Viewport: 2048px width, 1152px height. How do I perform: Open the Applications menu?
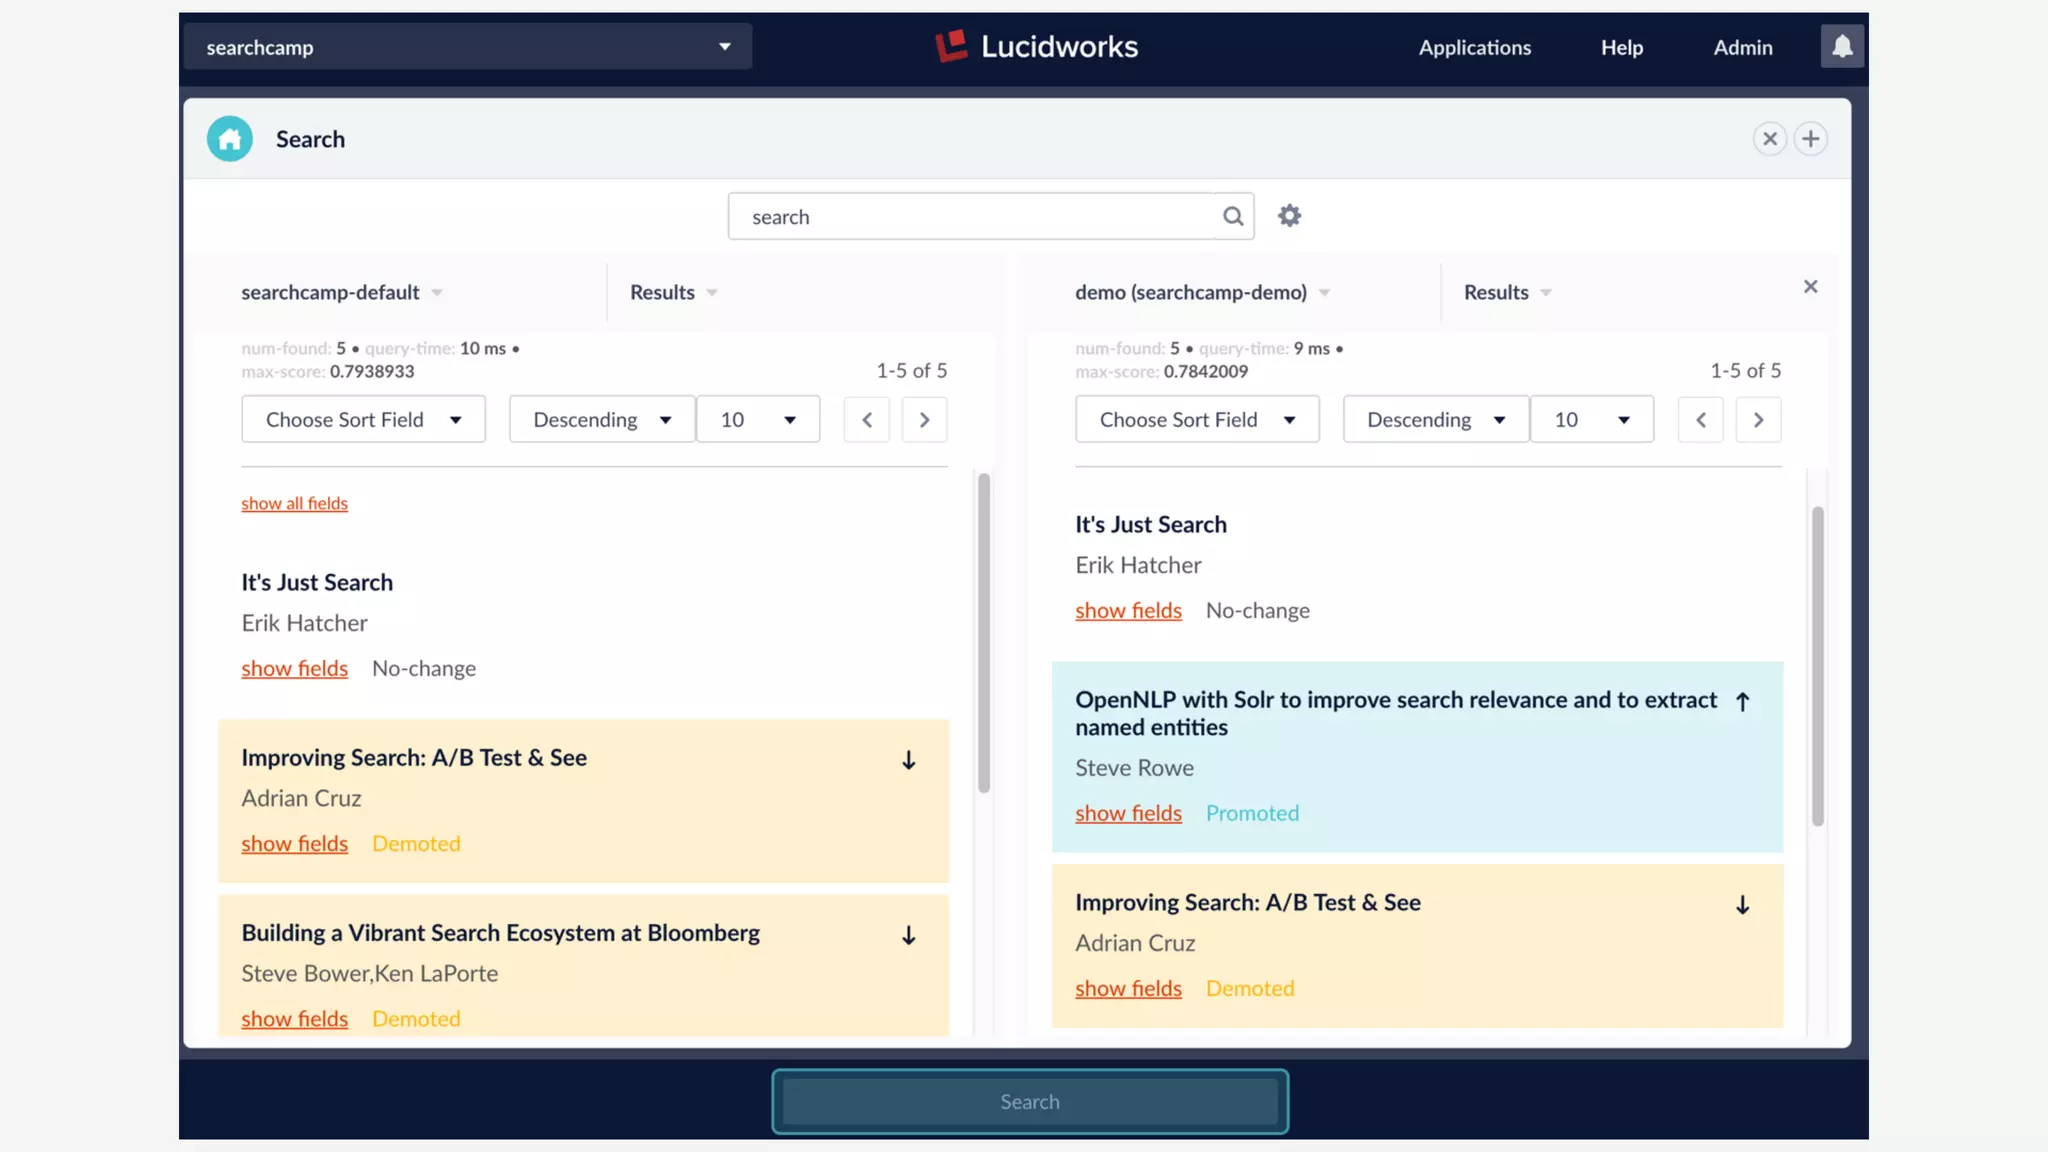pos(1474,47)
